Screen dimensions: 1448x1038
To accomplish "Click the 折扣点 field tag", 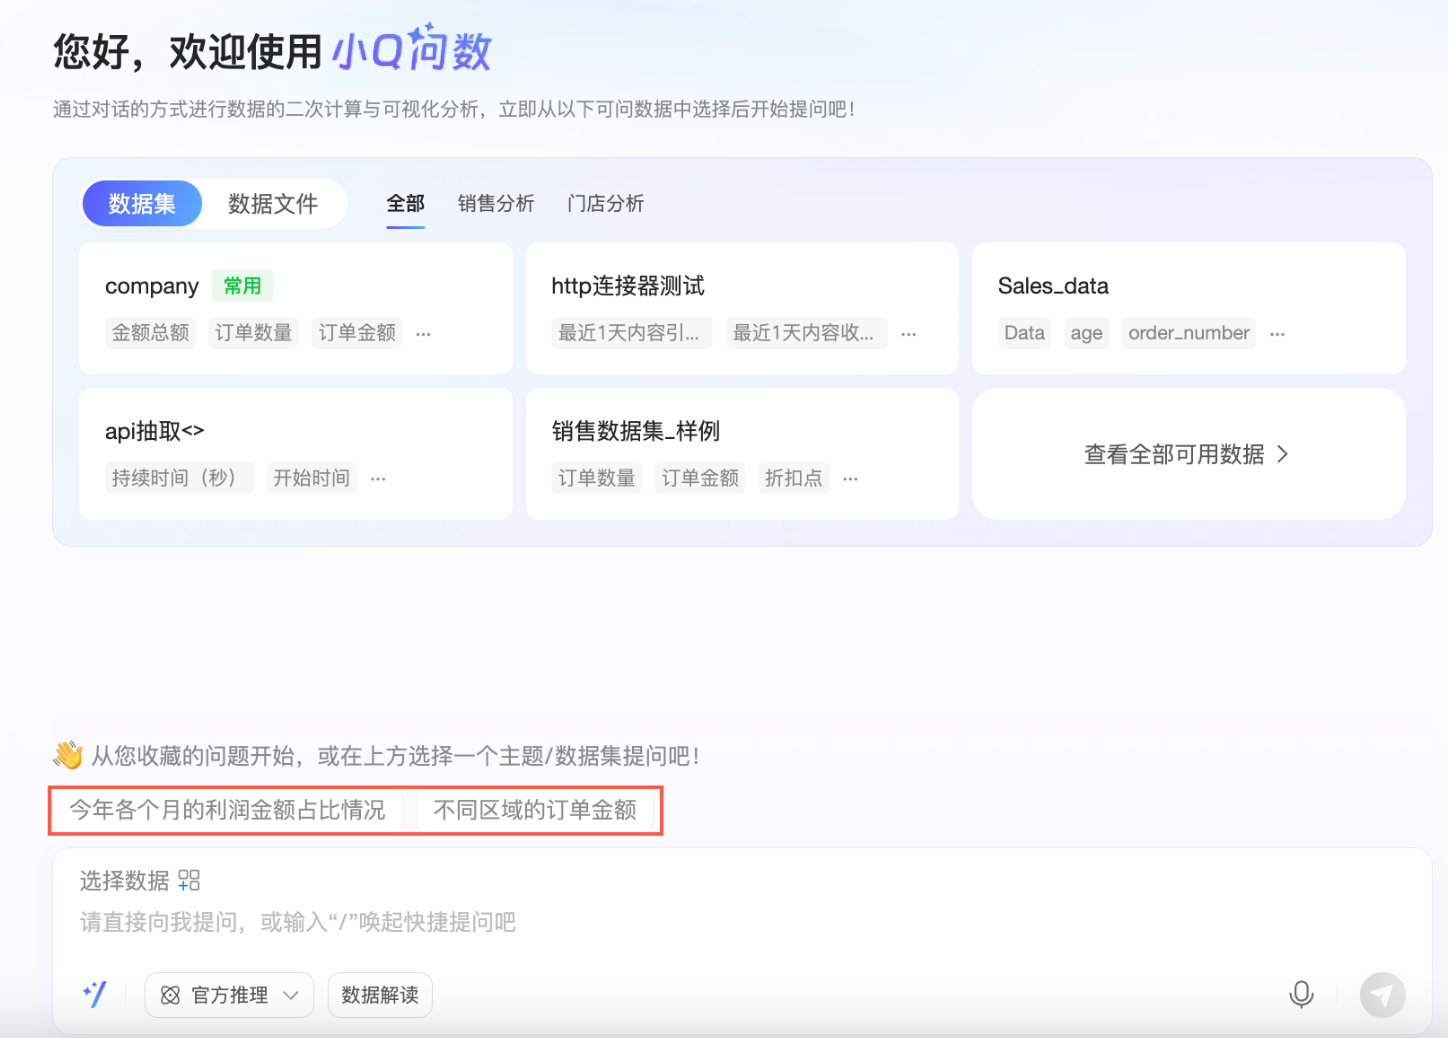I will [794, 478].
